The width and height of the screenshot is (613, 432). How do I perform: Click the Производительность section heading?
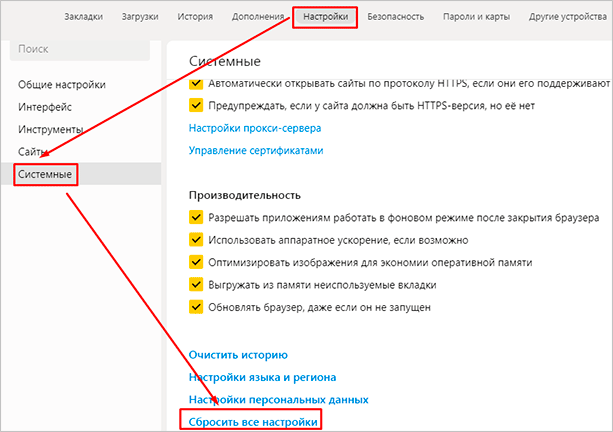pos(245,195)
